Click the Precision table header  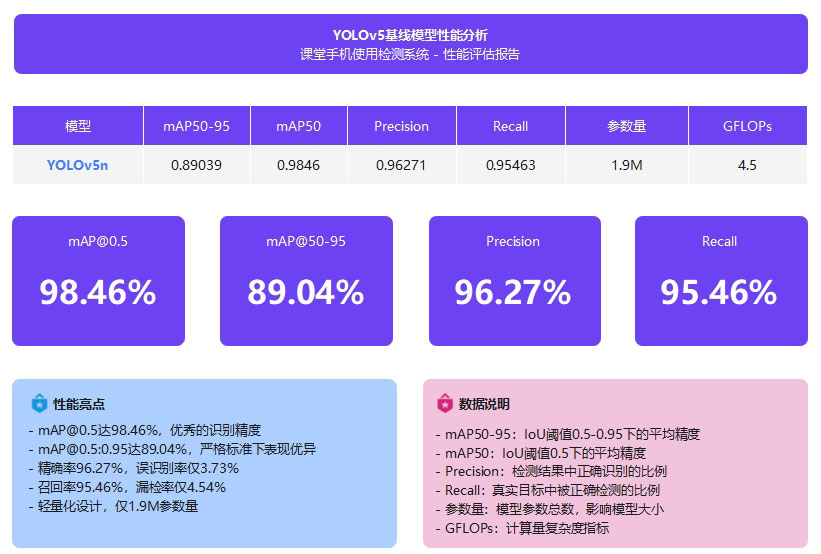401,127
